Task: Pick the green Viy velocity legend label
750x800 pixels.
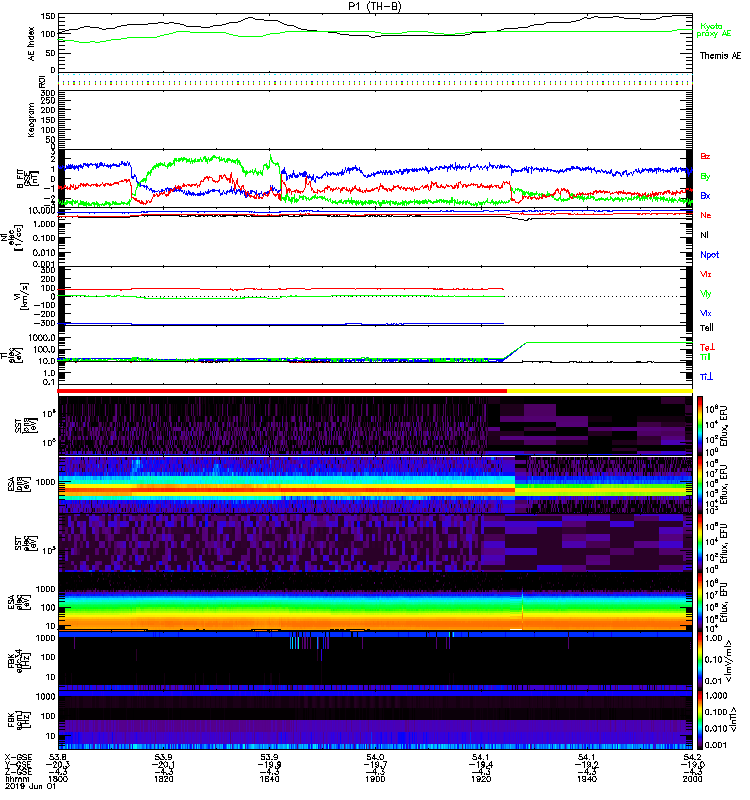Action: (706, 294)
